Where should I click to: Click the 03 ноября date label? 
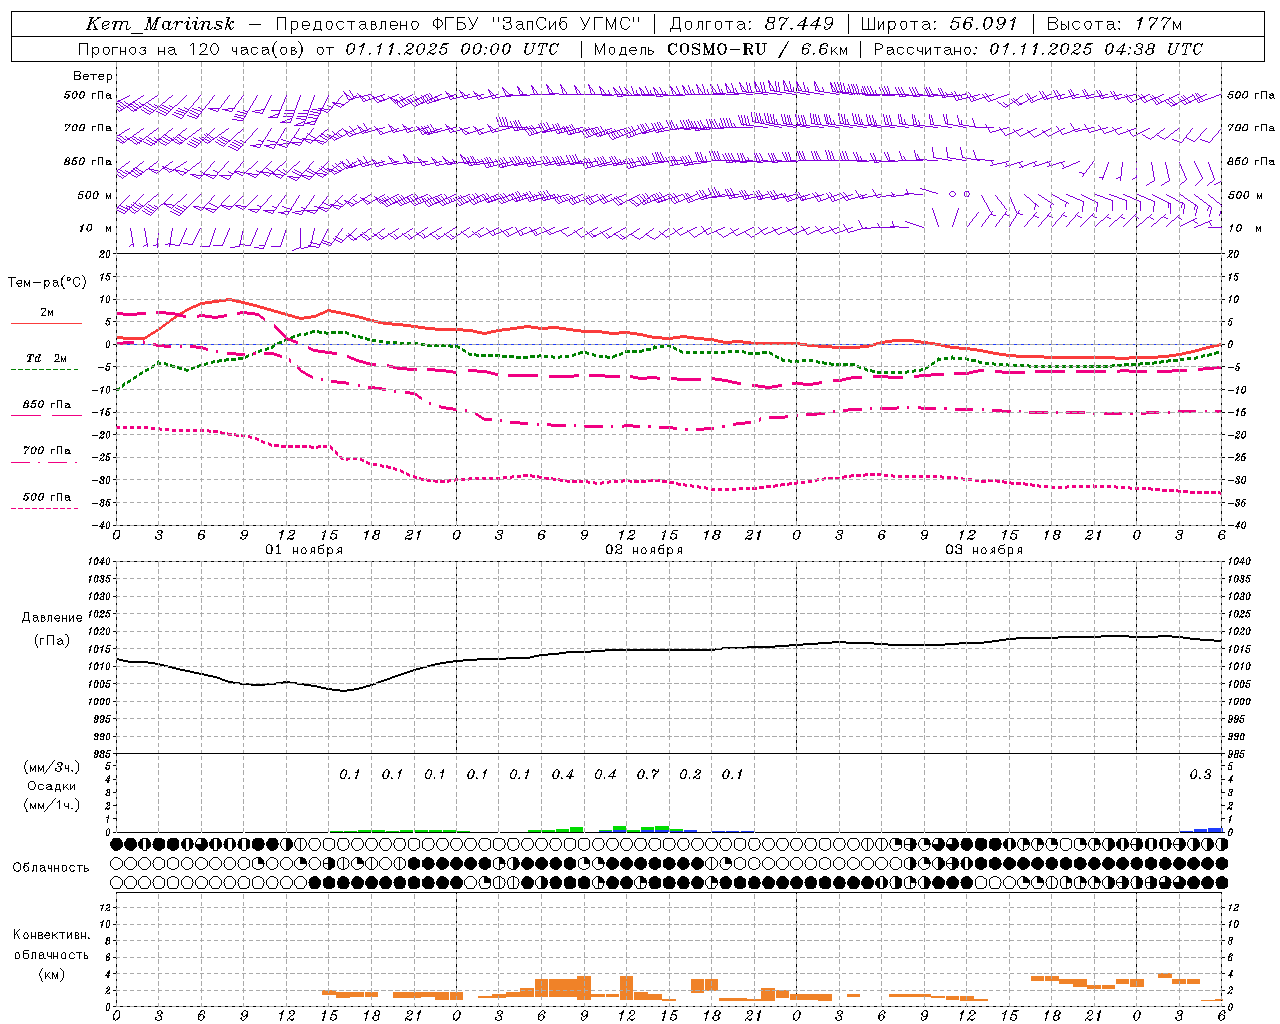[984, 550]
